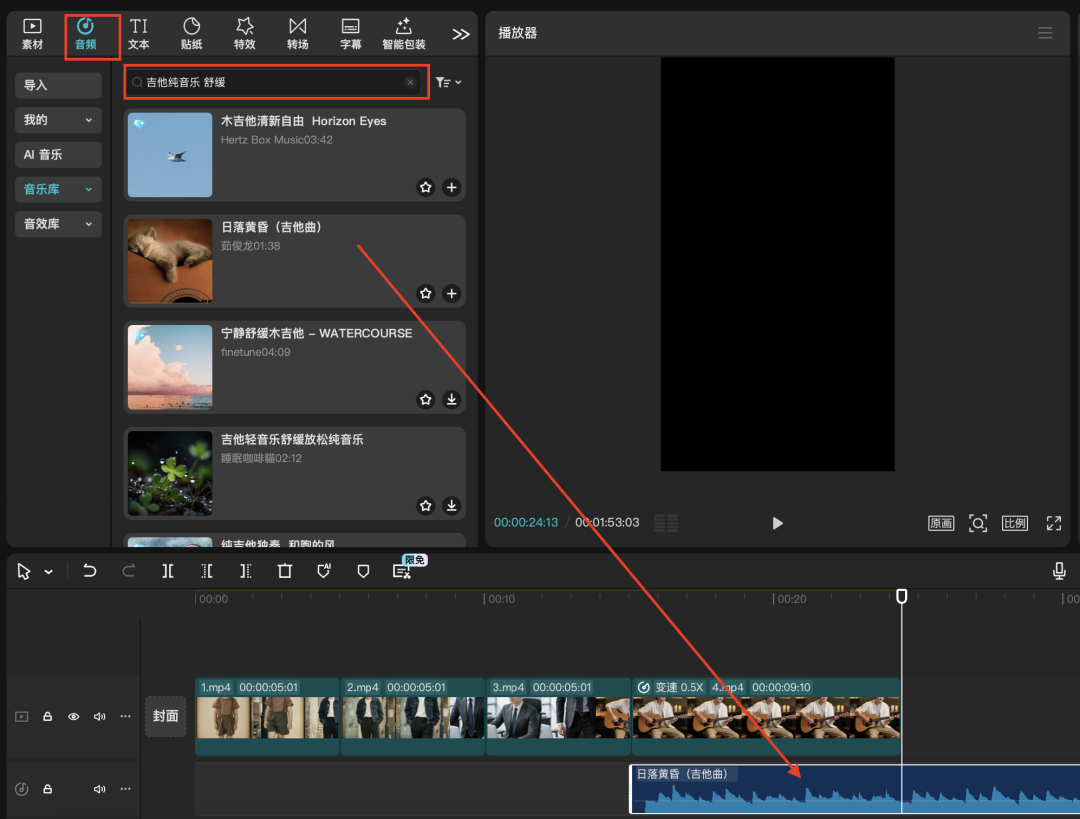
Task: Click the timeline playhead handle
Action: (901, 596)
